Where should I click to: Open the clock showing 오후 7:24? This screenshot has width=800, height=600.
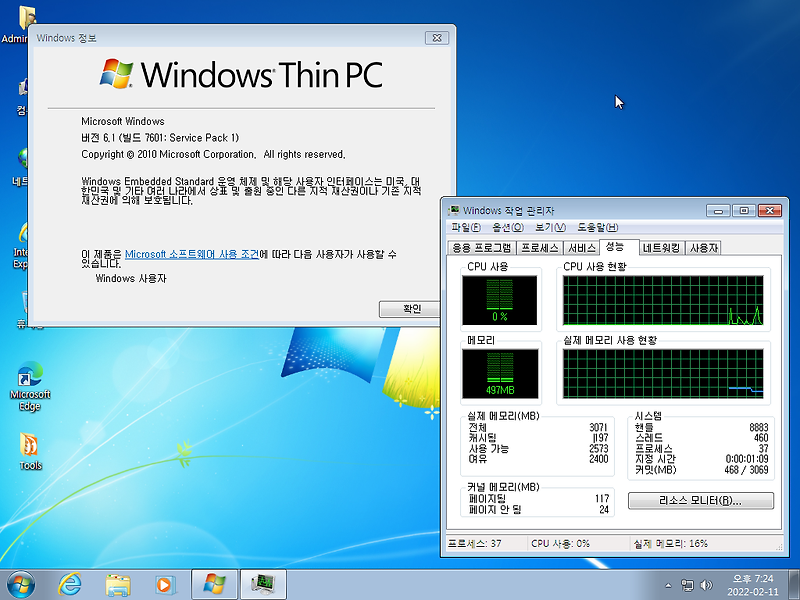[x=753, y=585]
